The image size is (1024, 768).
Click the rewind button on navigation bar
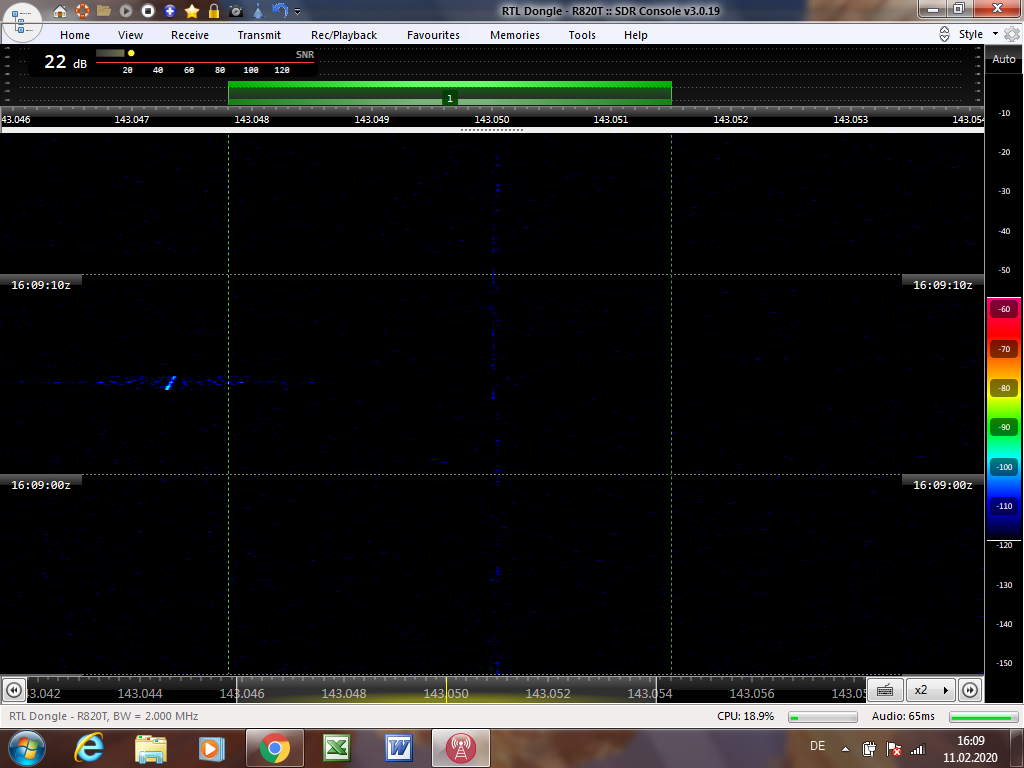coord(14,690)
